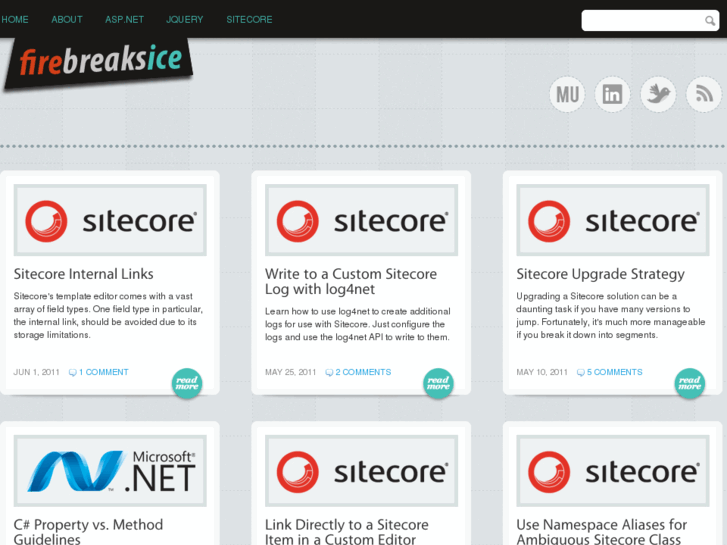Open the 2 COMMENTS link
The height and width of the screenshot is (545, 727).
point(363,372)
